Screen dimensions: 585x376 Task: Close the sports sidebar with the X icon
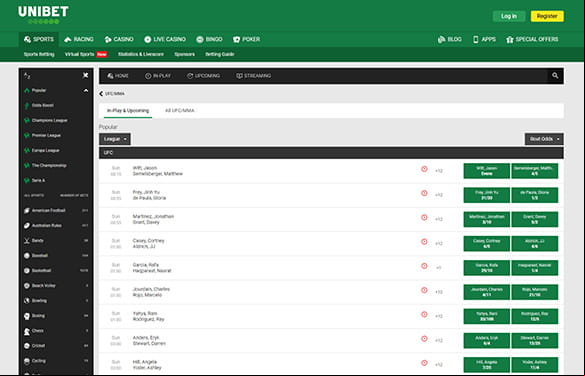point(85,75)
